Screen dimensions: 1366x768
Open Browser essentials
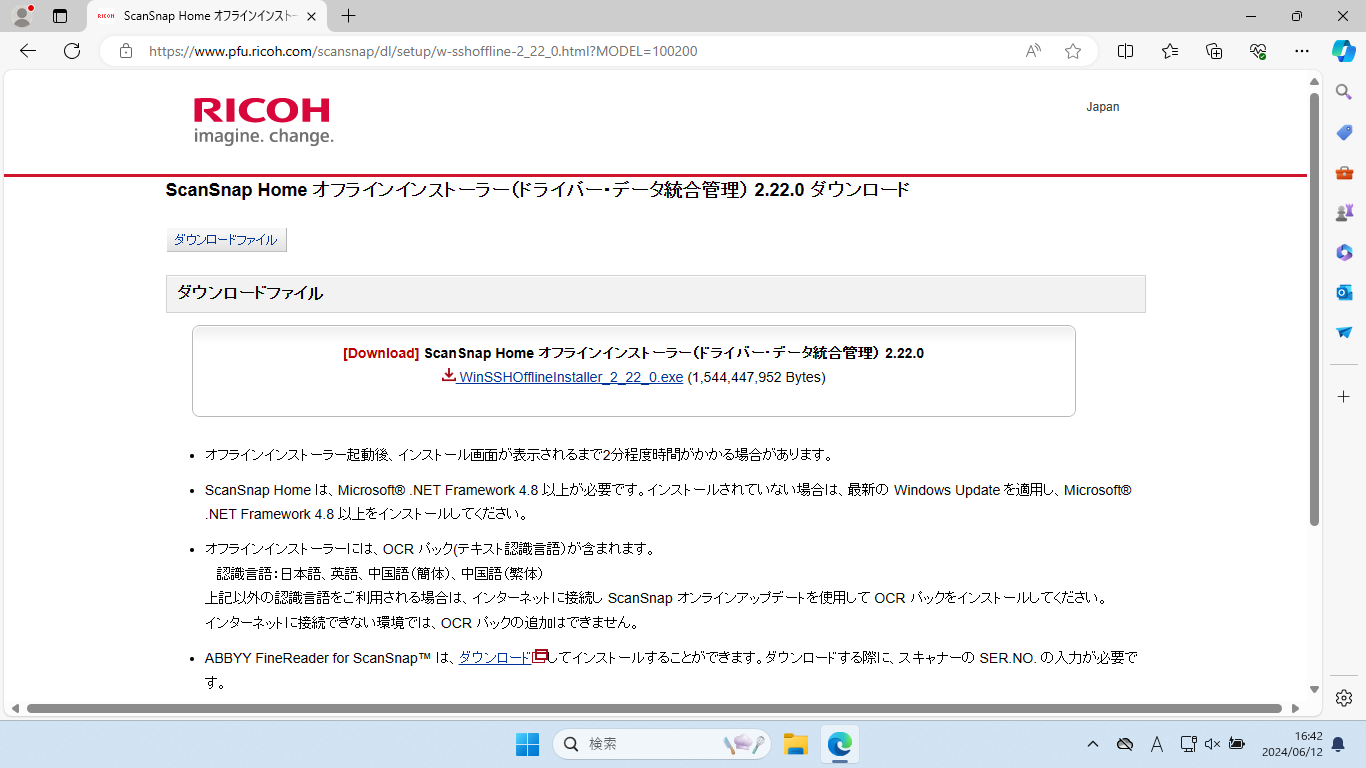(x=1258, y=51)
